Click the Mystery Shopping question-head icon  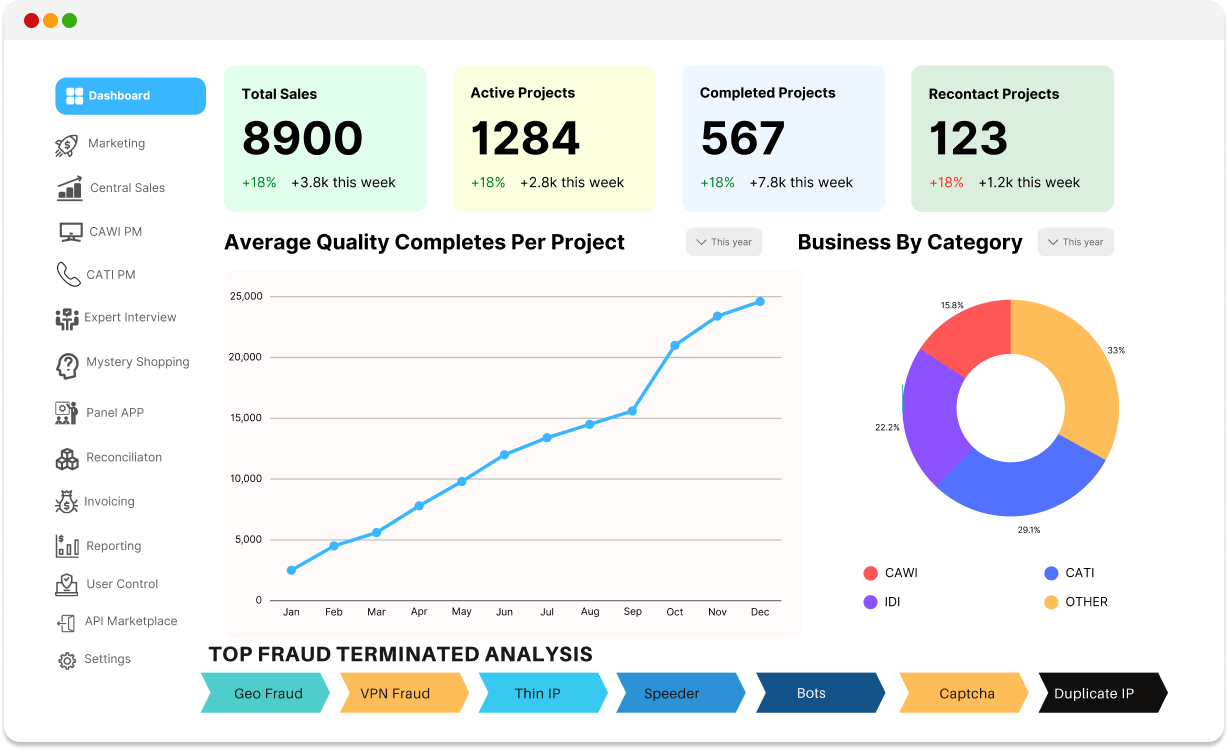click(67, 365)
